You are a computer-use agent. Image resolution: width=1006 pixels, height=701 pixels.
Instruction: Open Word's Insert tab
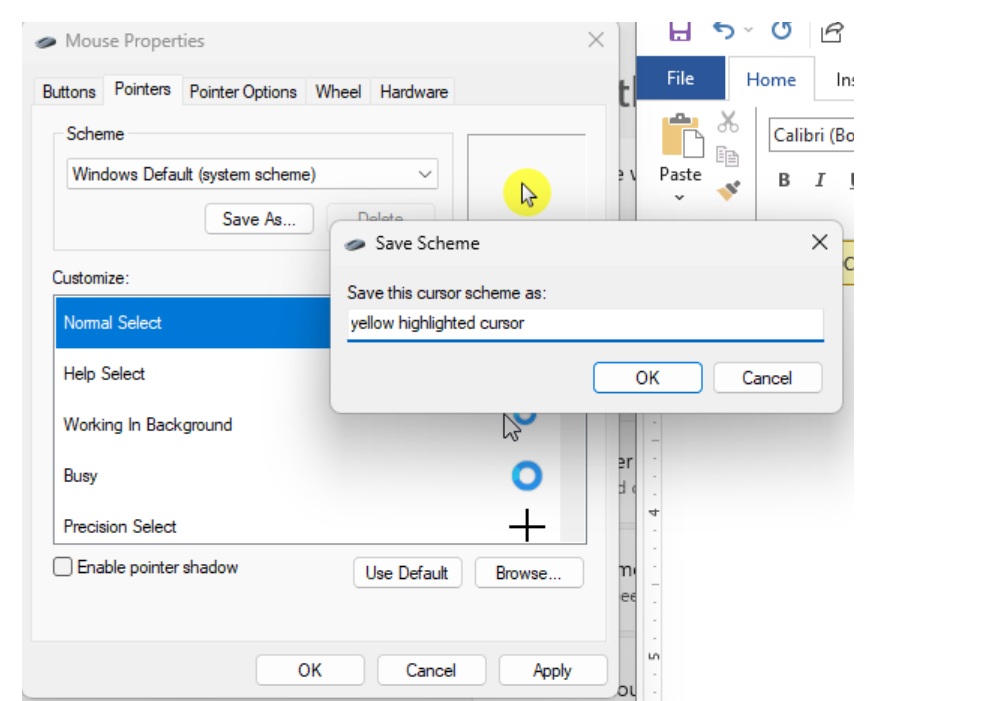pyautogui.click(x=846, y=77)
